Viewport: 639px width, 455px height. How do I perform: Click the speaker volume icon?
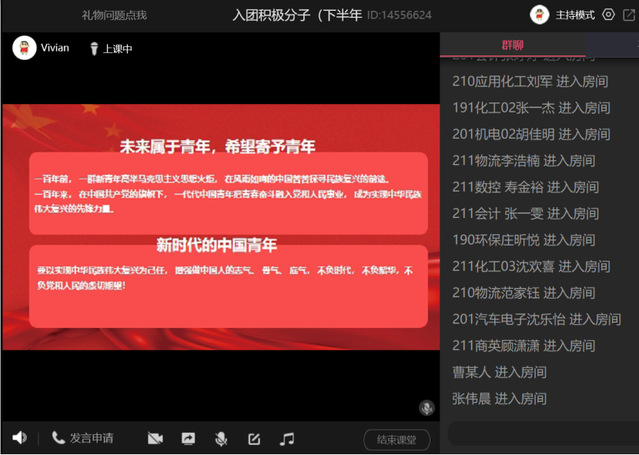click(19, 438)
